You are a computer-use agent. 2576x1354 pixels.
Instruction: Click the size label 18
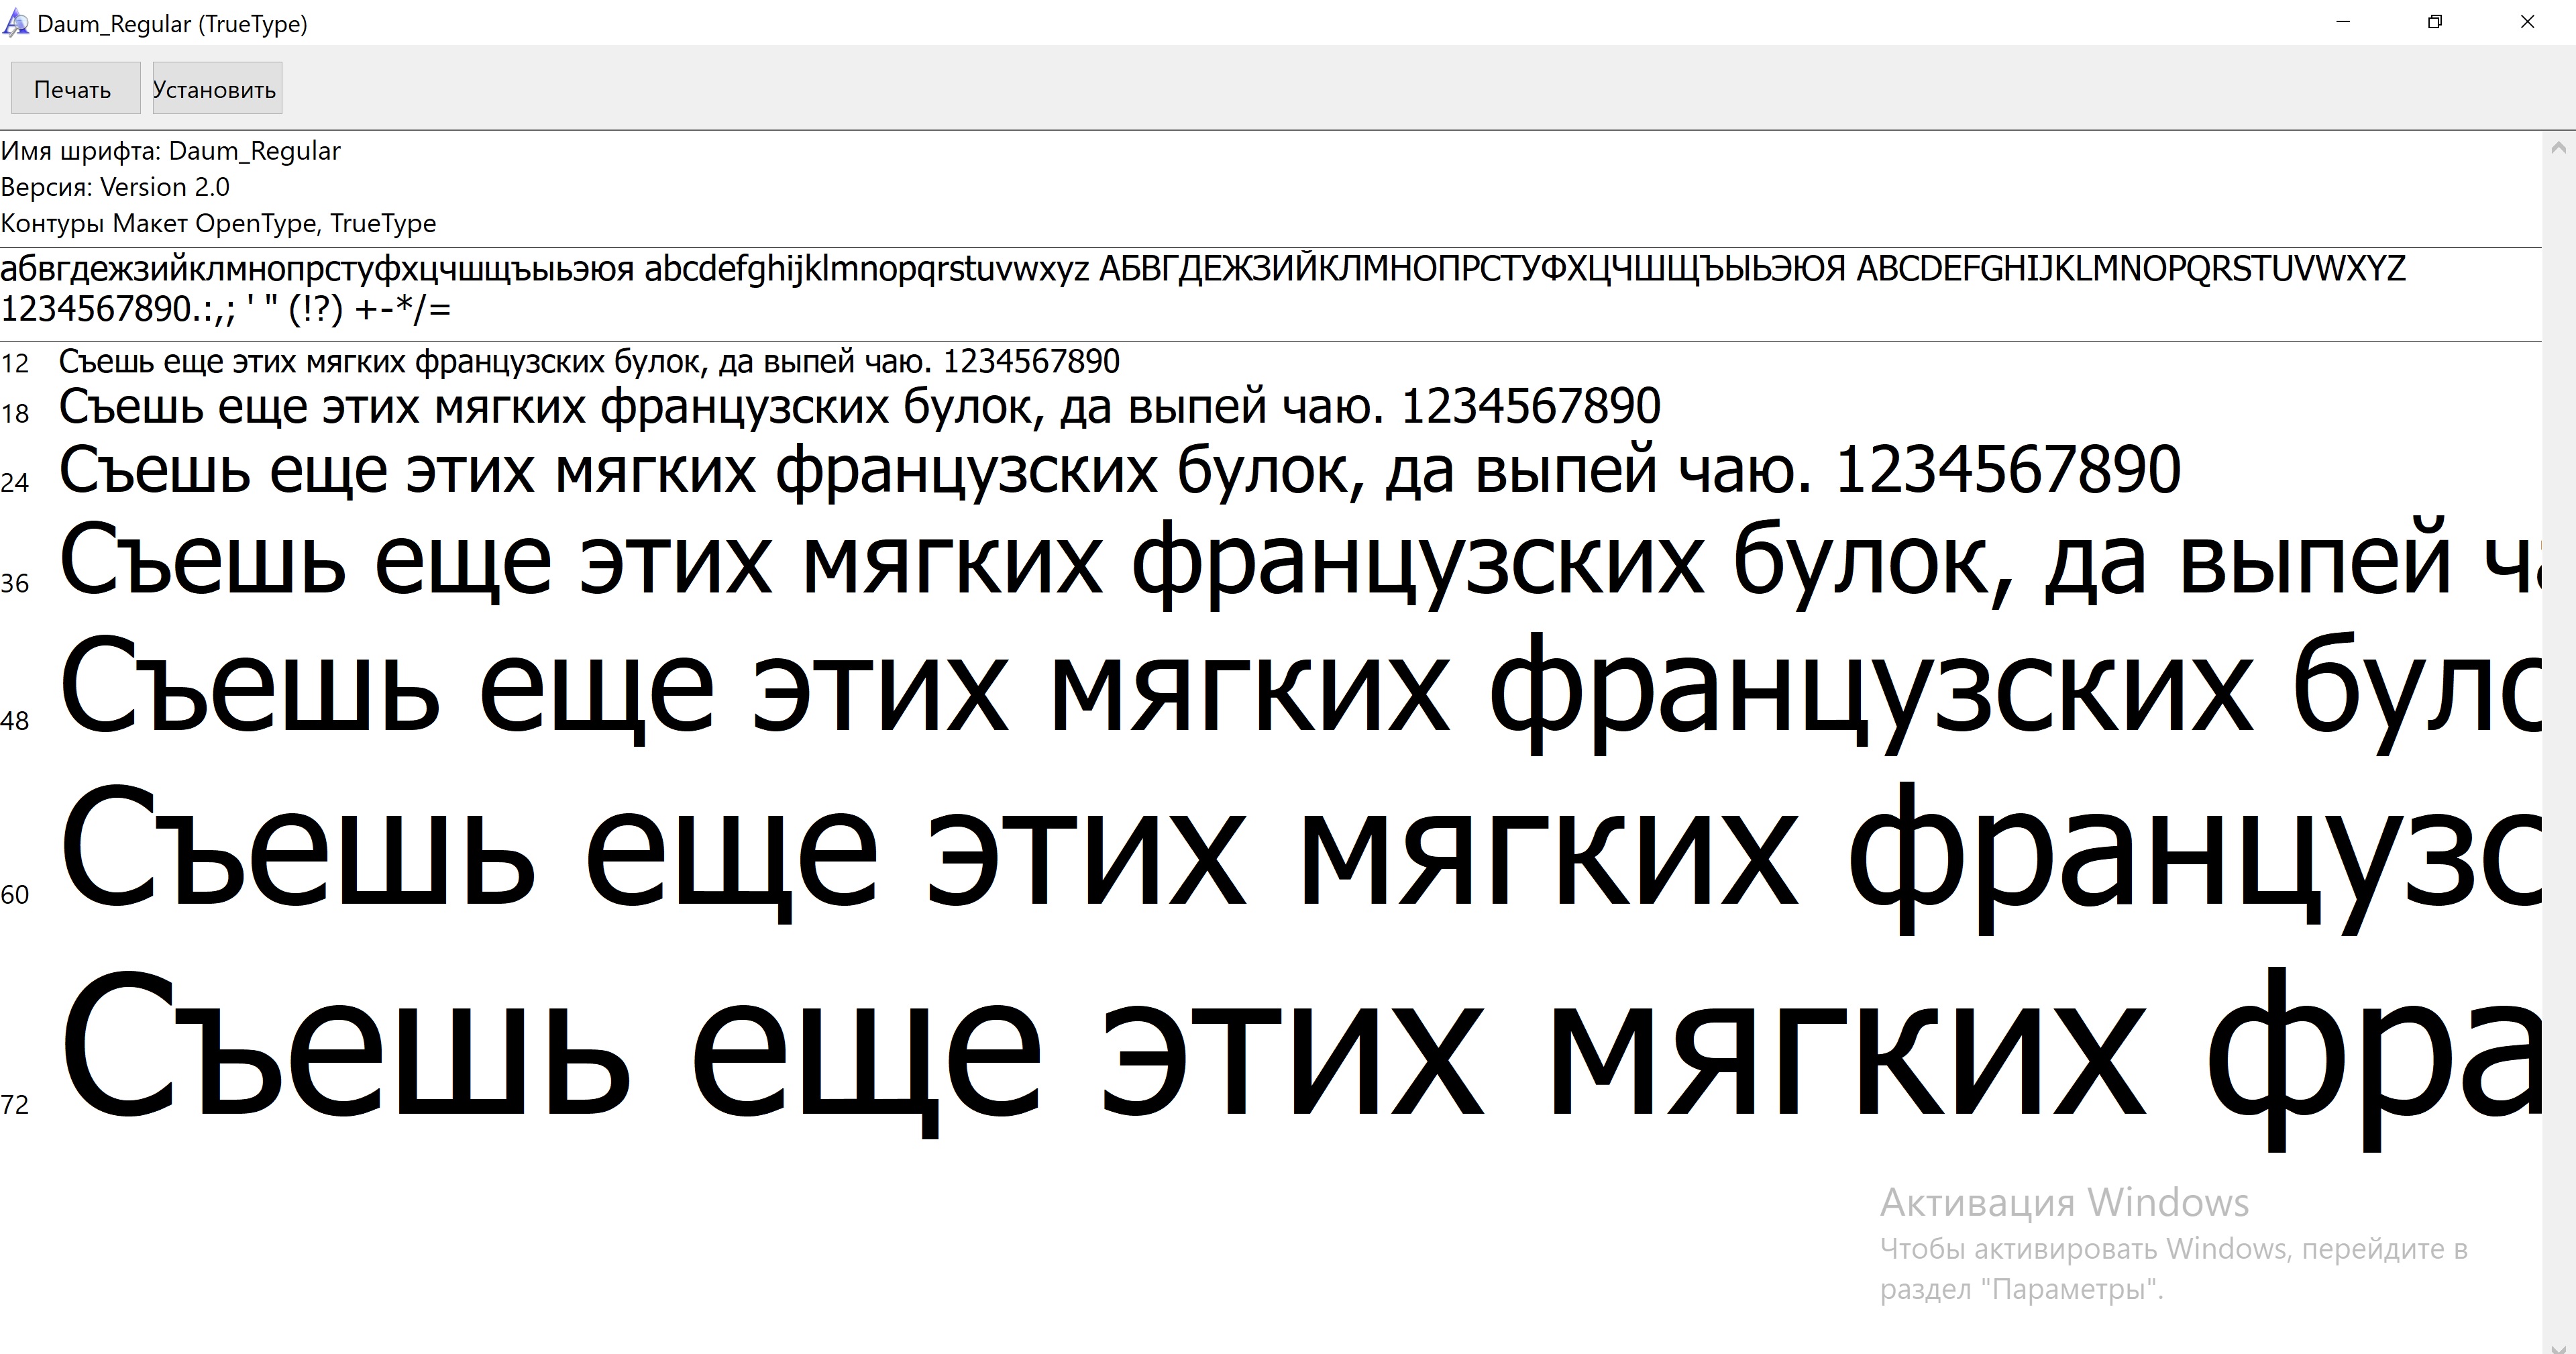(16, 413)
